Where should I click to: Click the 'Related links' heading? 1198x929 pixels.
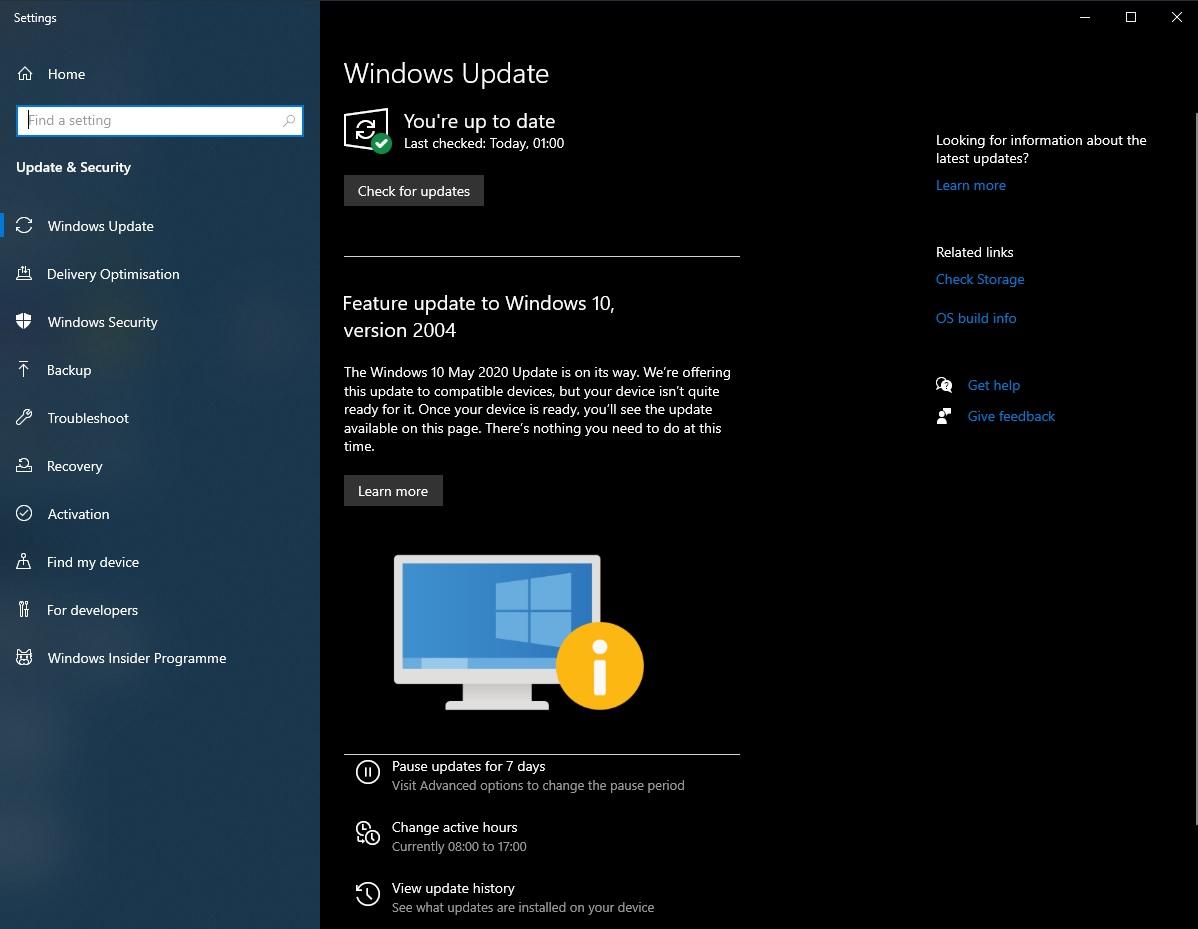click(x=974, y=252)
